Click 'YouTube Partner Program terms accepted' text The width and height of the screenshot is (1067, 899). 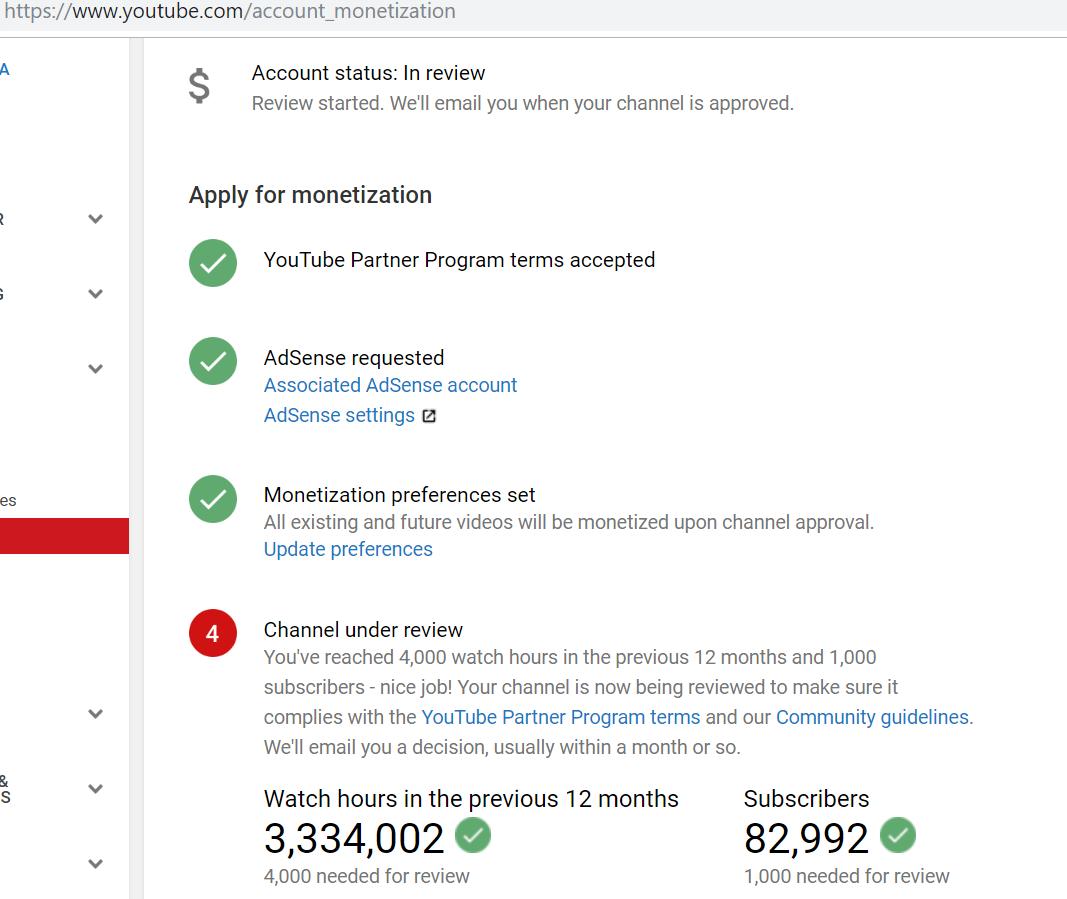[x=459, y=260]
